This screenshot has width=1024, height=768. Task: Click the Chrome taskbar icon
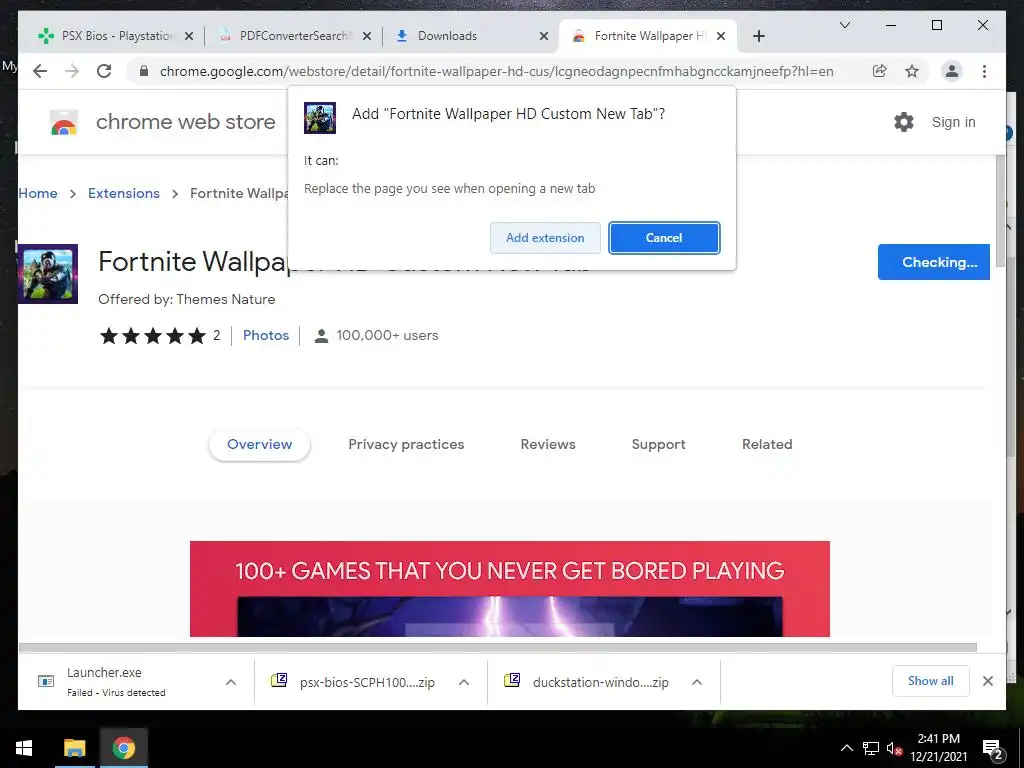click(123, 748)
